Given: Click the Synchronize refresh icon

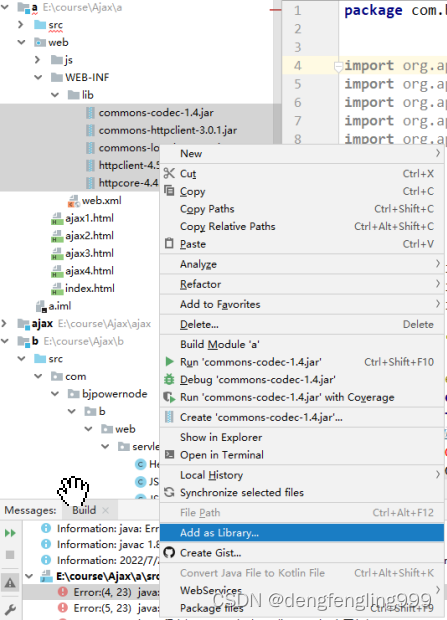Looking at the screenshot, I should [169, 492].
